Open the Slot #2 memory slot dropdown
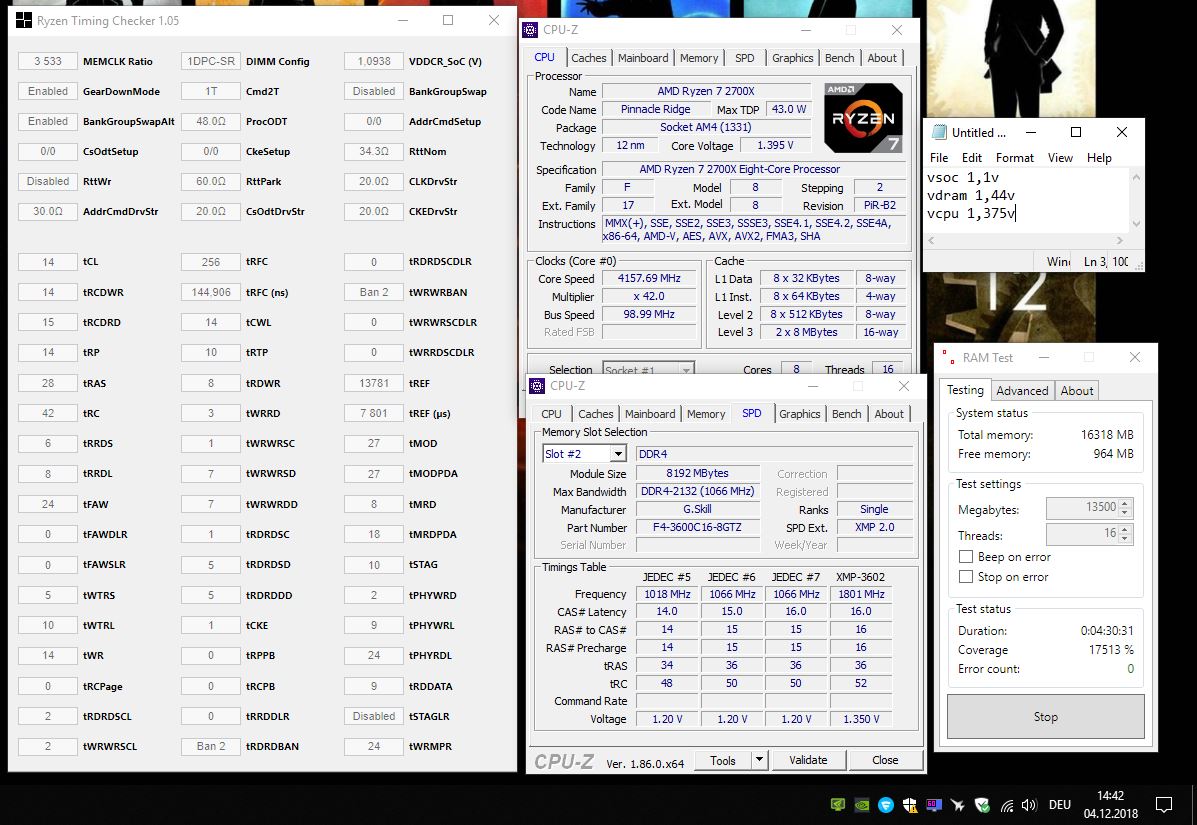The width and height of the screenshot is (1197, 825). [x=618, y=454]
